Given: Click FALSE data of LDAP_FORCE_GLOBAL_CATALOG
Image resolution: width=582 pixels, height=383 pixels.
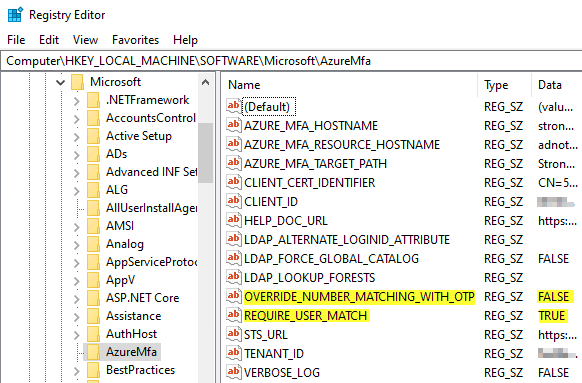Looking at the screenshot, I should 554,259.
